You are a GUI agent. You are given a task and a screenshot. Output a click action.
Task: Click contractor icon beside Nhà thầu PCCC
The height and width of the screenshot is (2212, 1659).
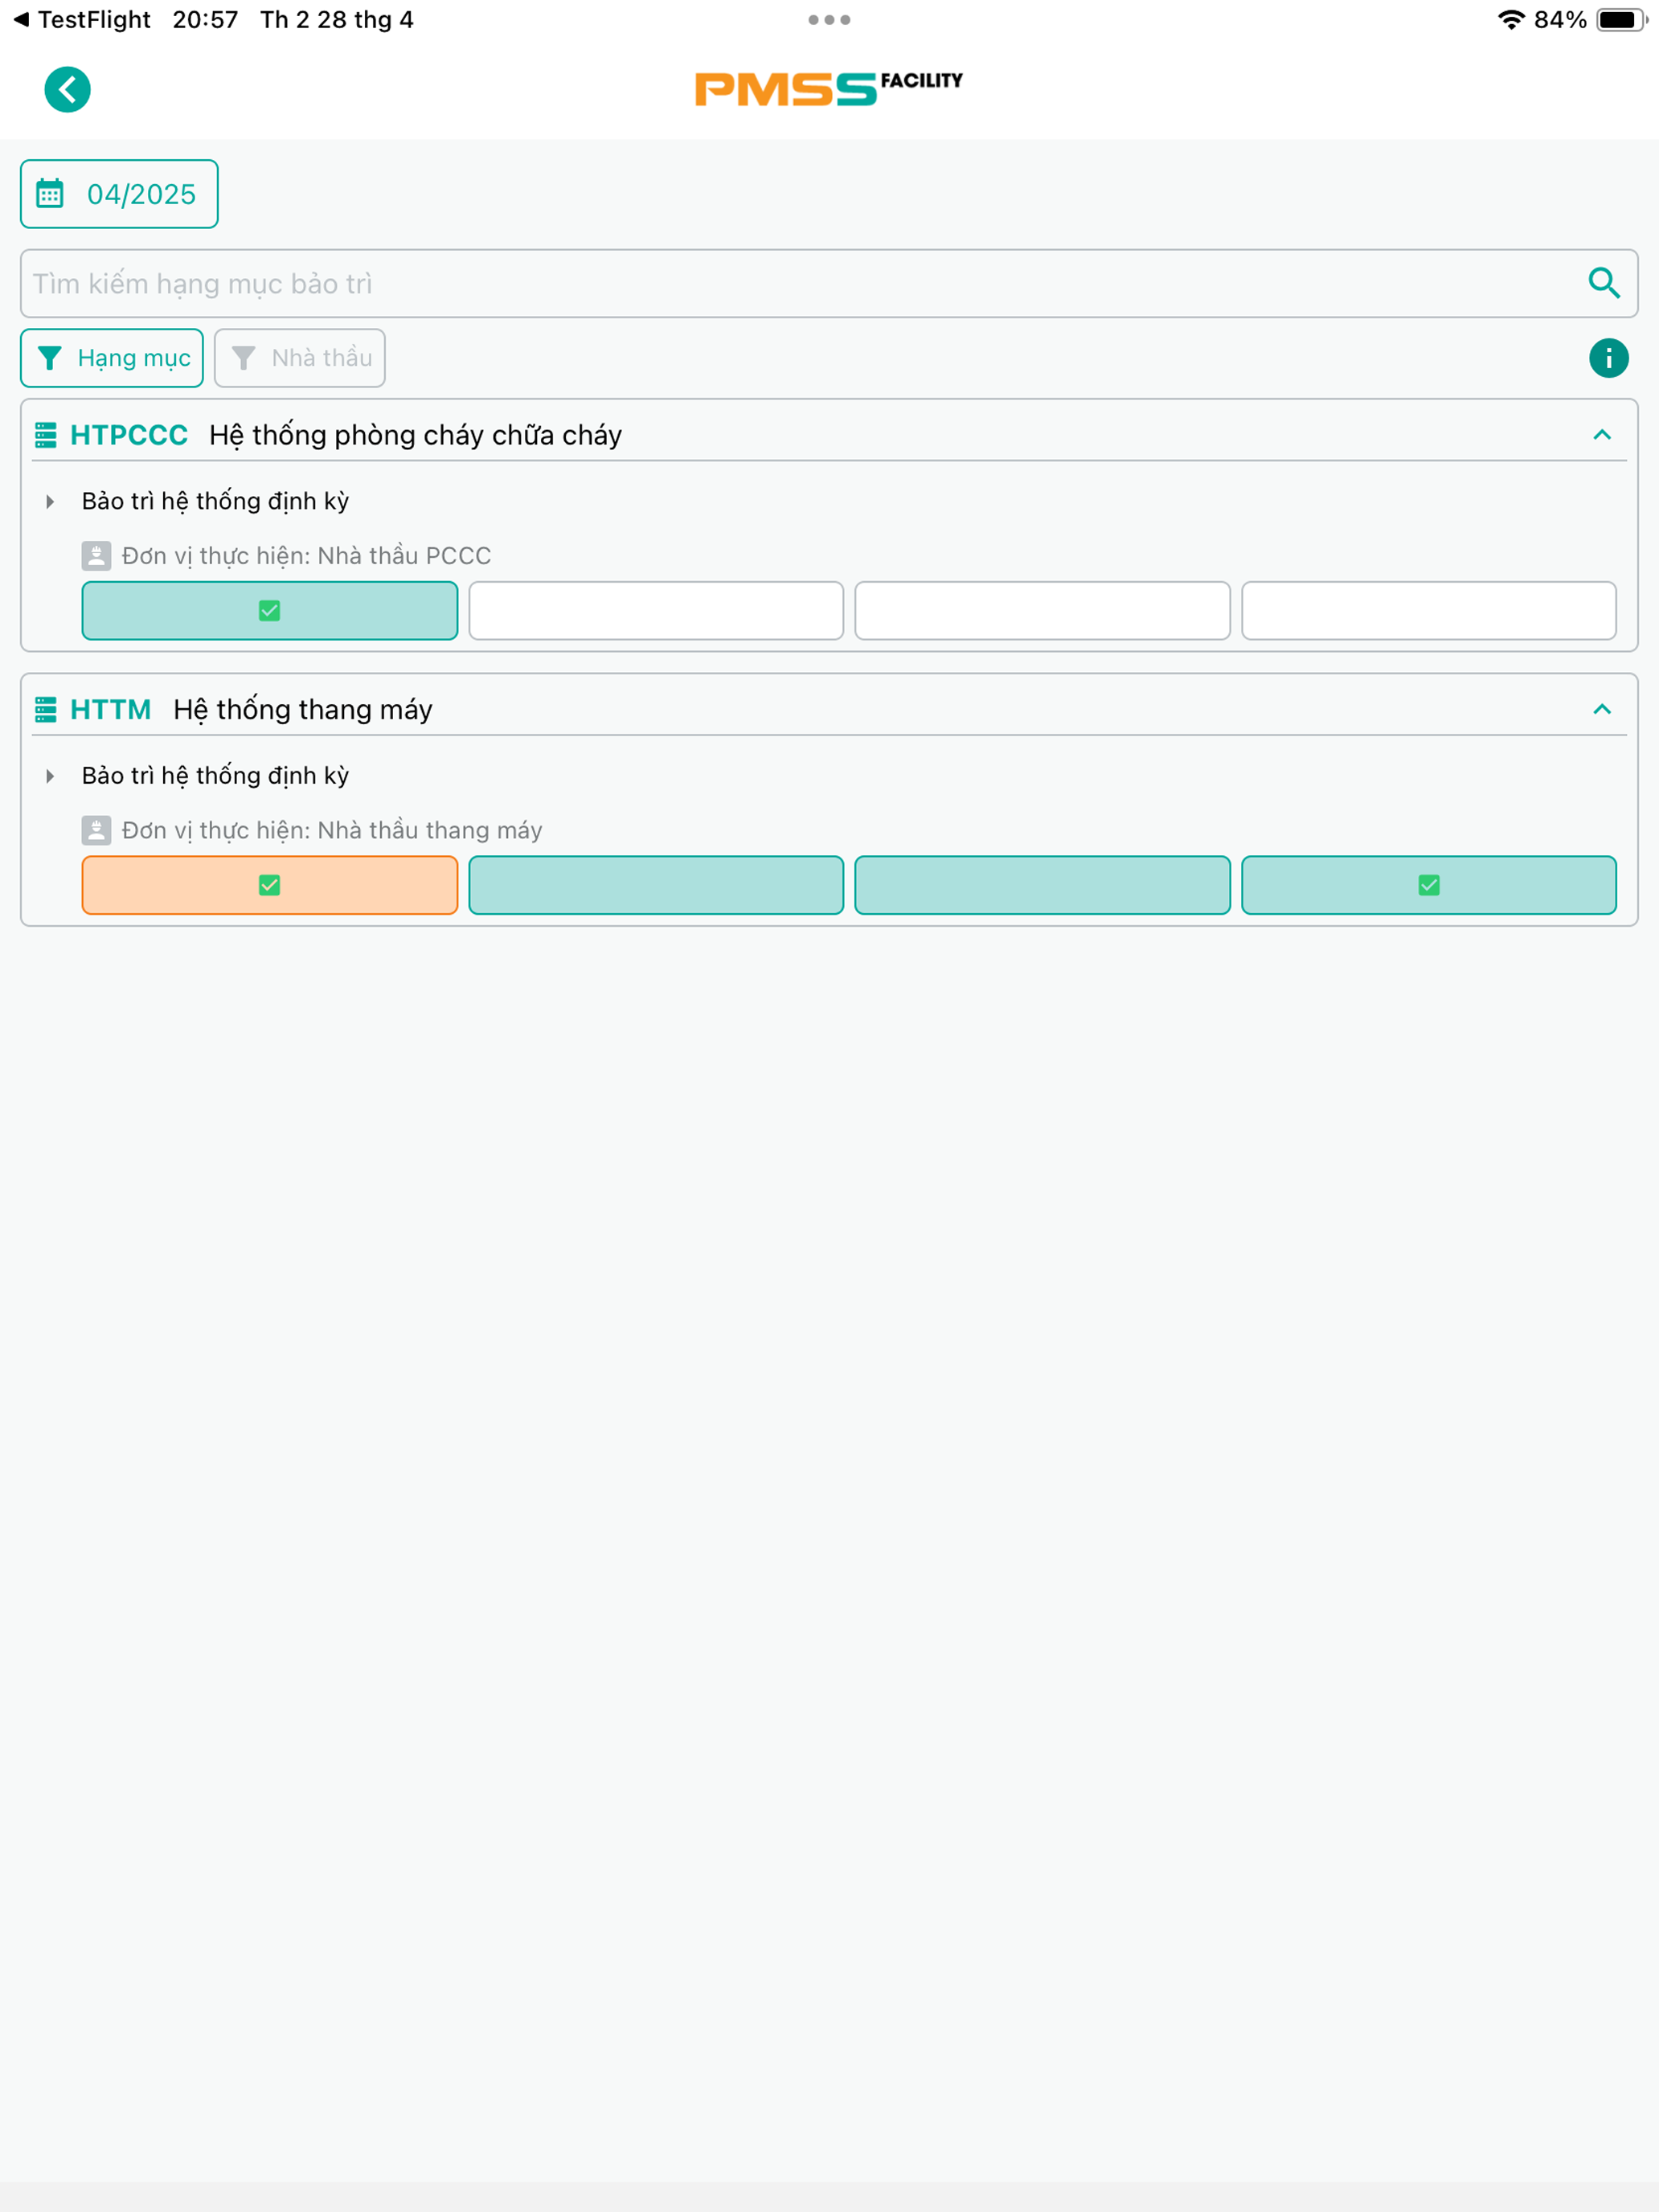[x=96, y=556]
